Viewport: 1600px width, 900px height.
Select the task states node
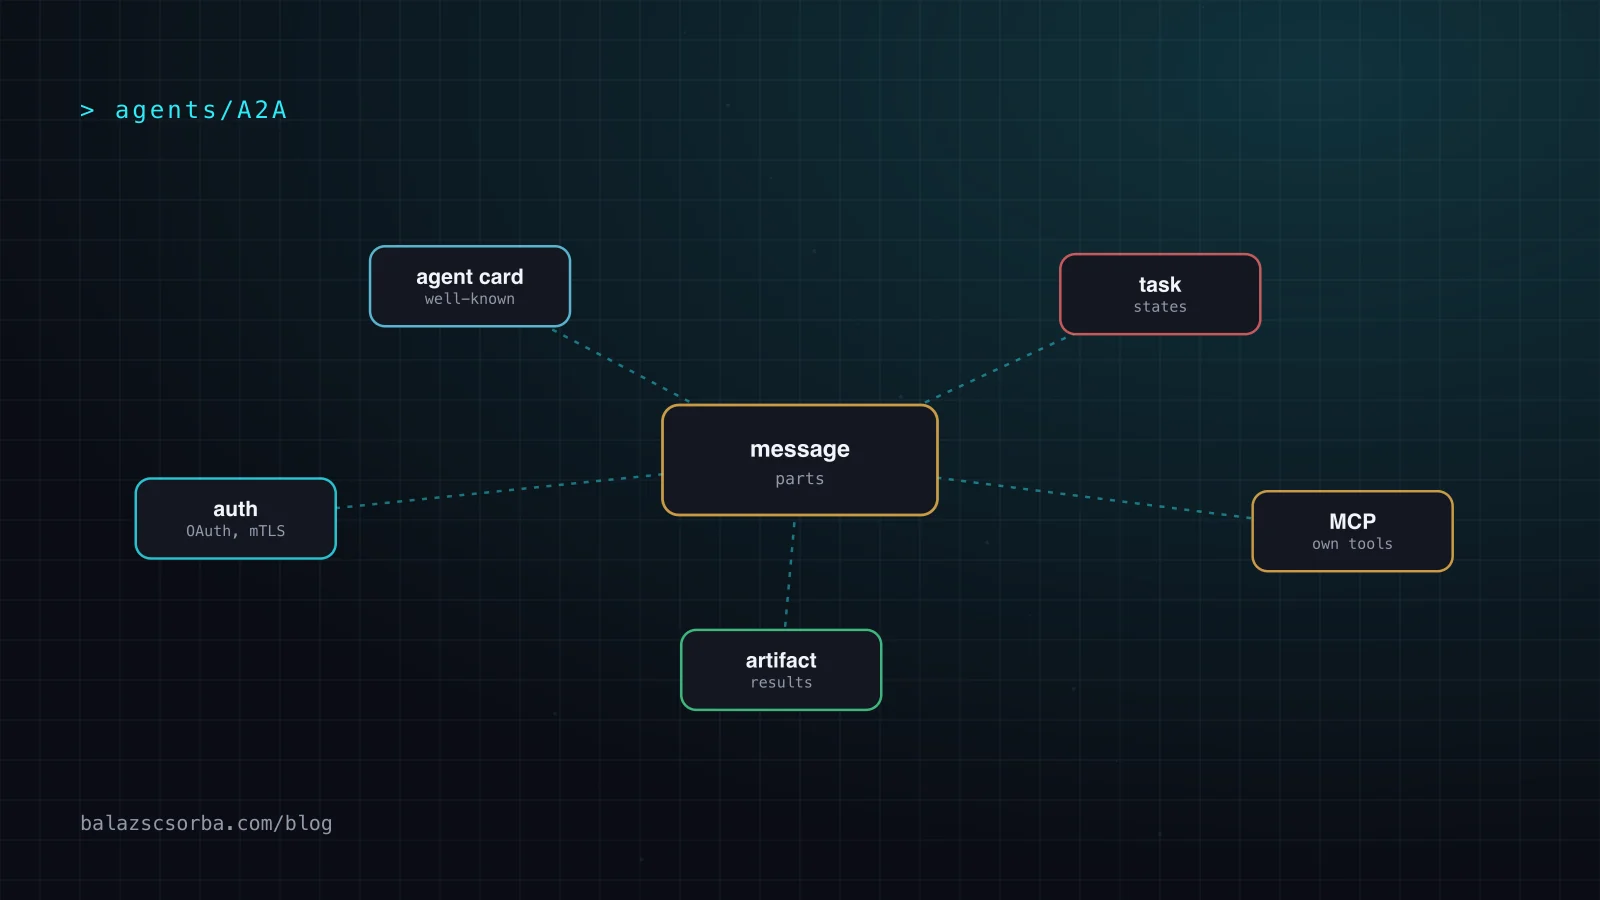[1160, 294]
